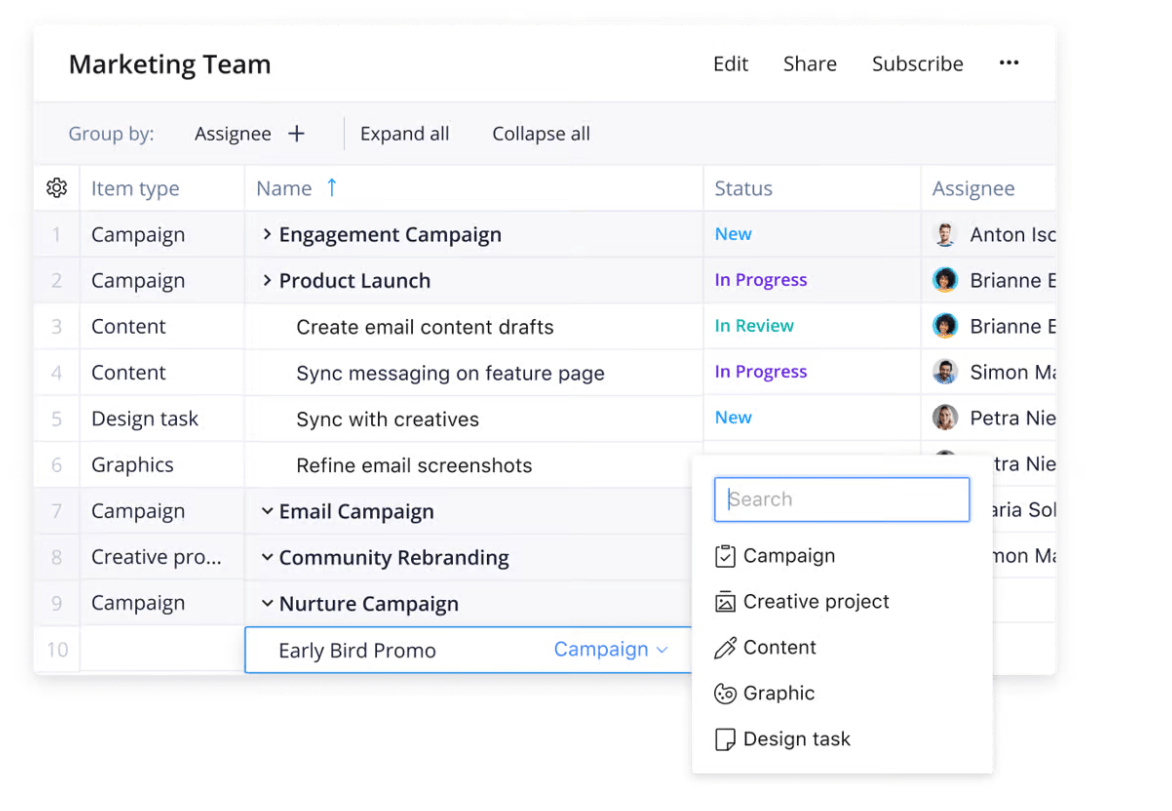Screen dimensions: 1172x811
Task: Click the Name column sort arrow
Action: (332, 188)
